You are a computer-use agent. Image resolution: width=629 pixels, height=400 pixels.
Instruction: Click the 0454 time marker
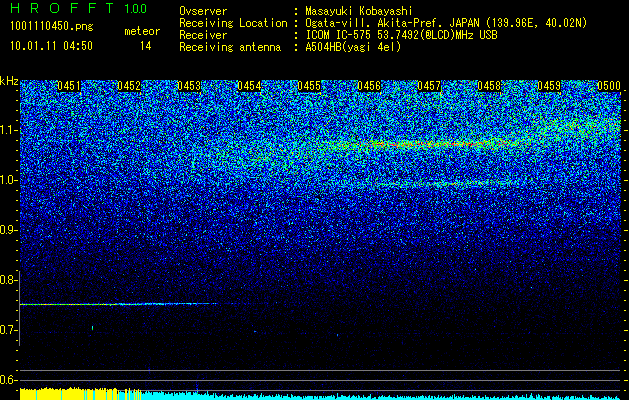249,86
